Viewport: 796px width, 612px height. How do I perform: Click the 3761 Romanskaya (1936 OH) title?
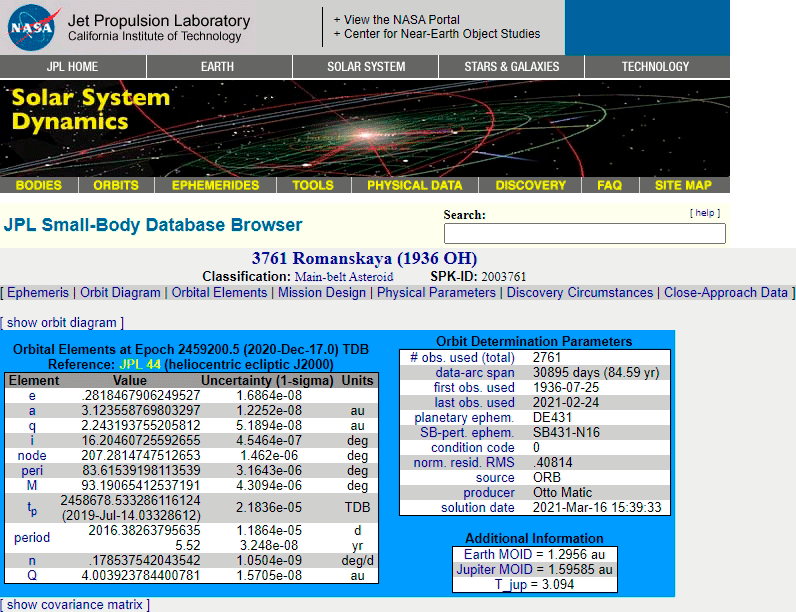[x=364, y=258]
